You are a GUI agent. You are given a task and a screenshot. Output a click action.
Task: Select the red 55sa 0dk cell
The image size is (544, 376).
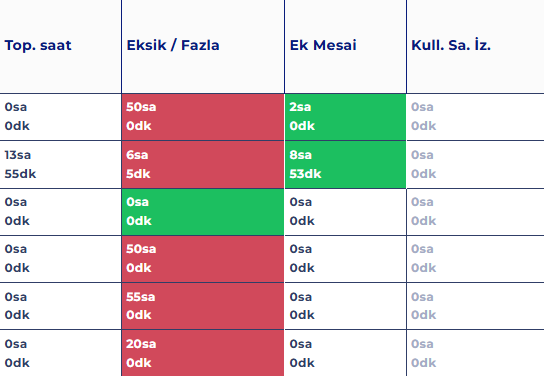(x=203, y=306)
